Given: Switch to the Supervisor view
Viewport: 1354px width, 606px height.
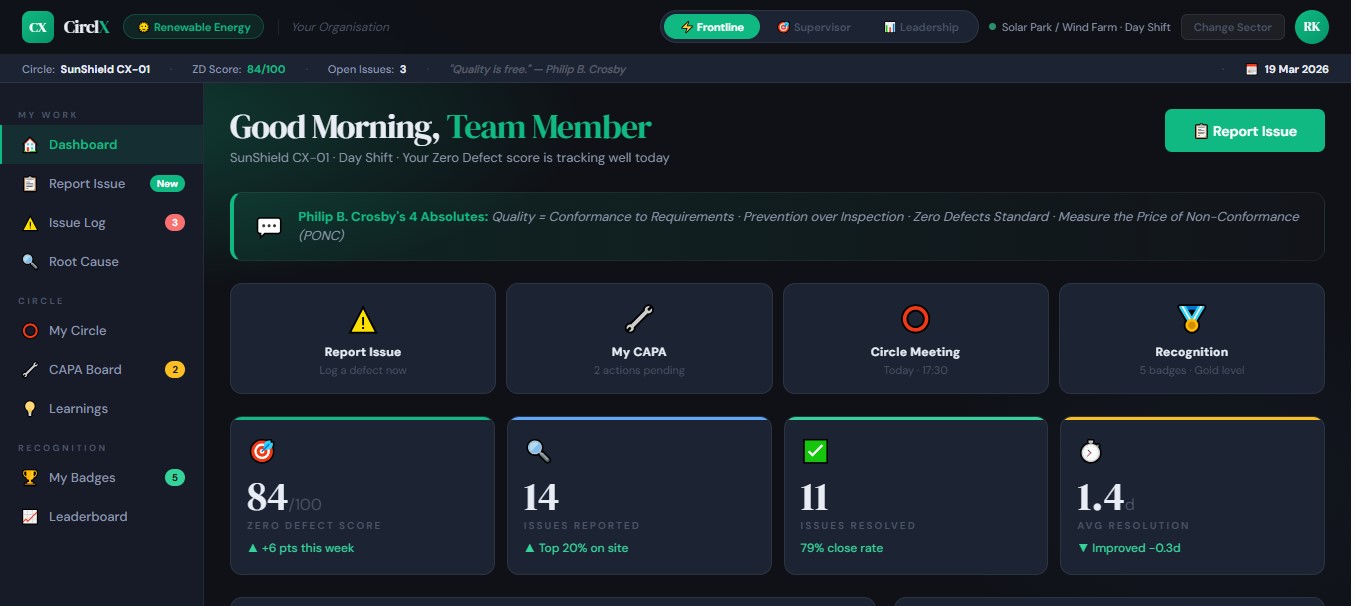Looking at the screenshot, I should [814, 27].
